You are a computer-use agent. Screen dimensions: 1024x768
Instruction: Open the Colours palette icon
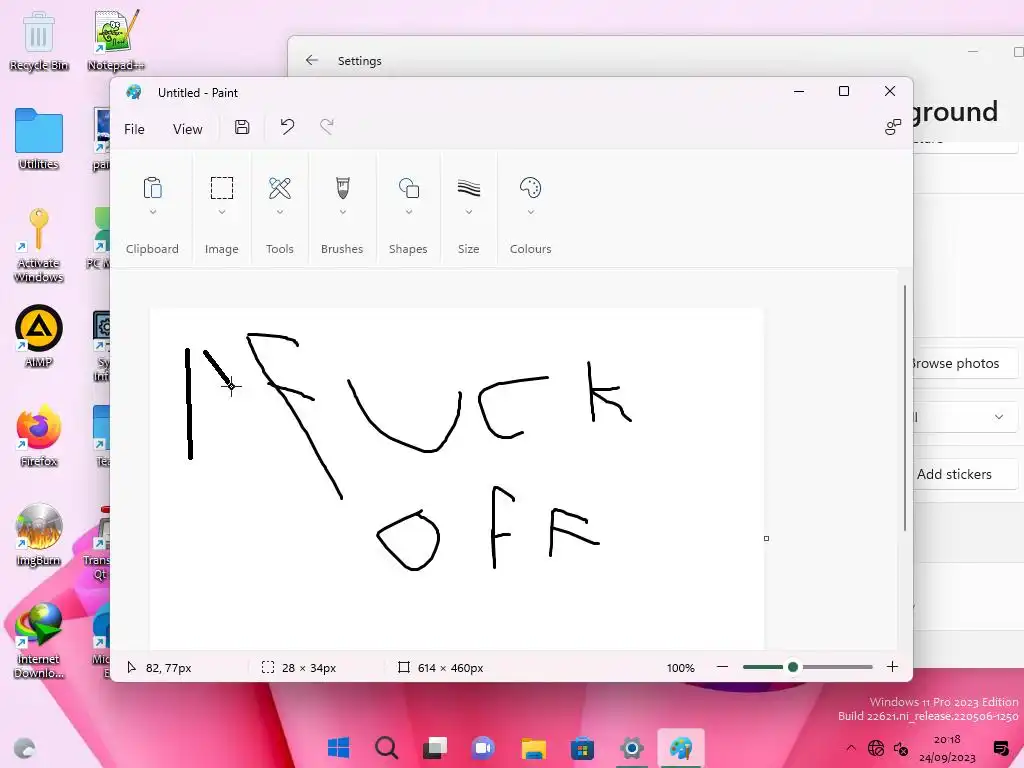(x=530, y=188)
